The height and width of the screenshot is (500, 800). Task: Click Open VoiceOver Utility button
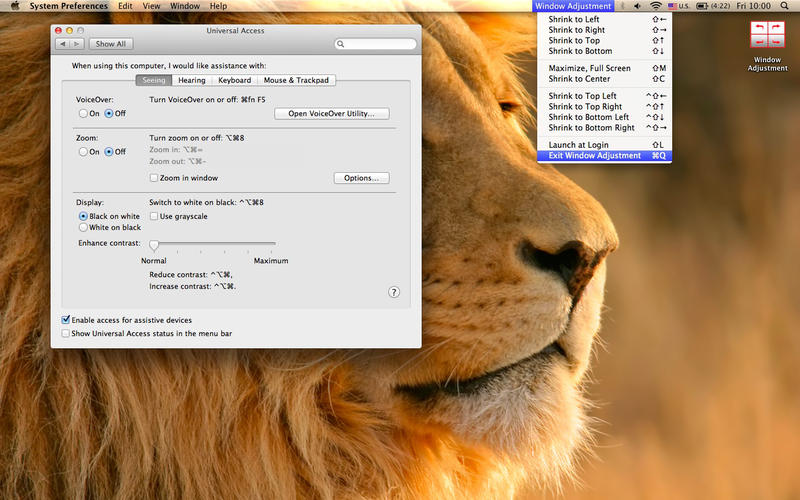click(331, 114)
